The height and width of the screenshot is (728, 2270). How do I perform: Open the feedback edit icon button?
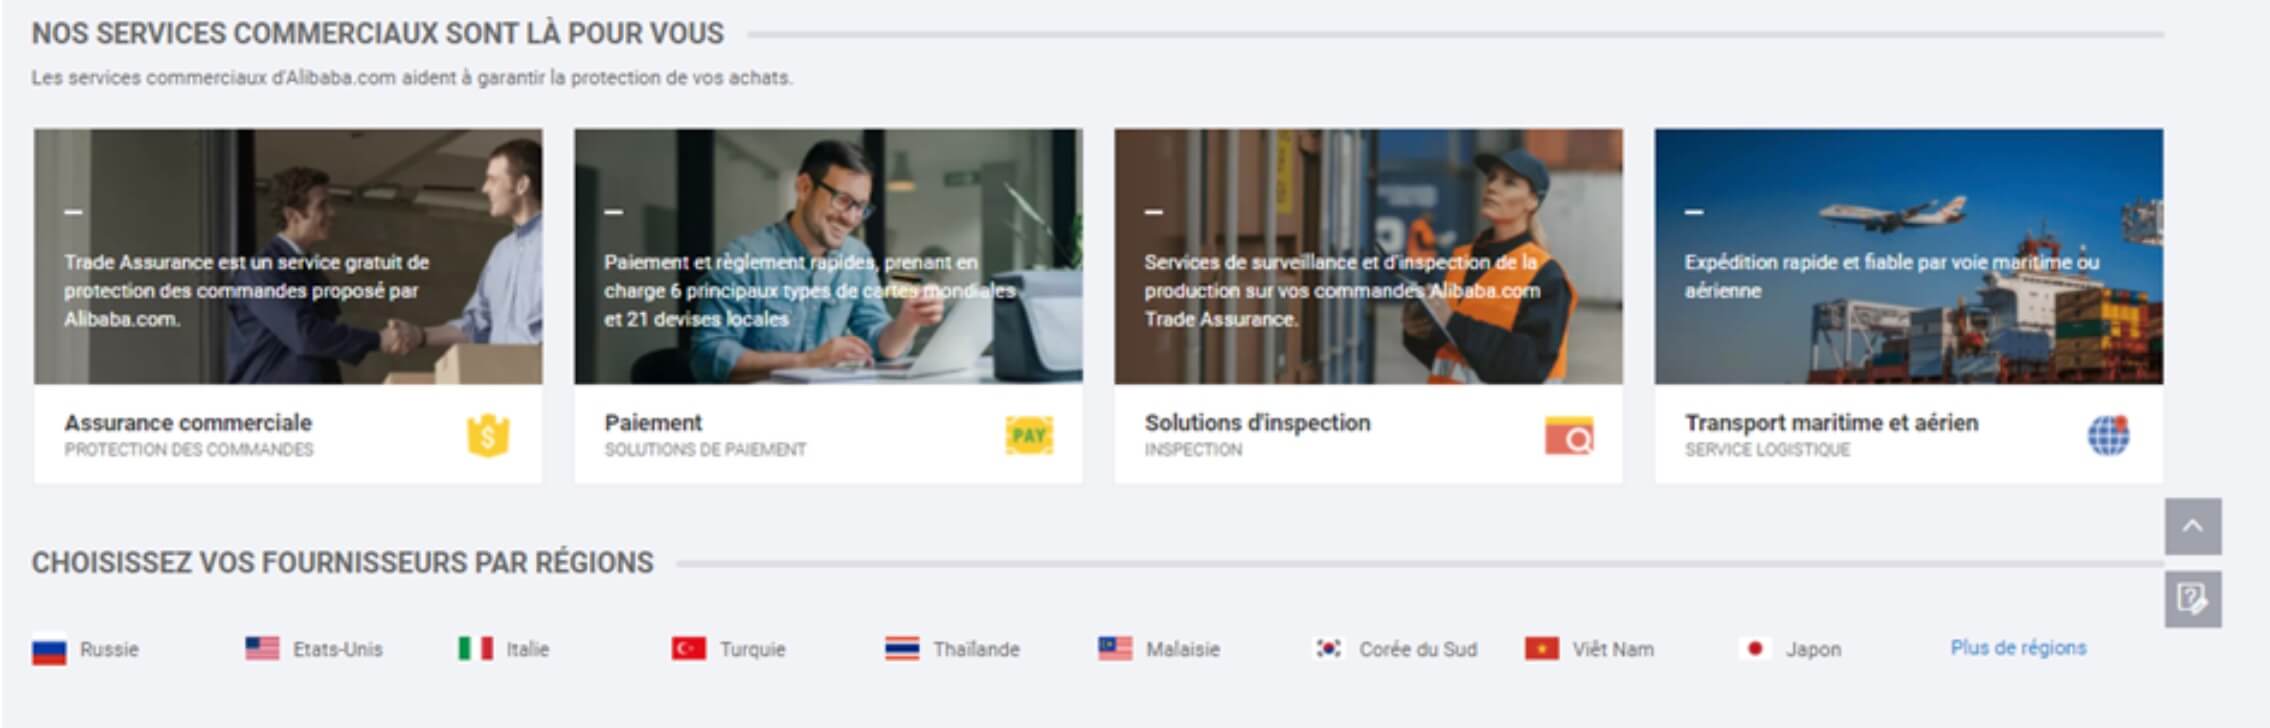[2193, 599]
